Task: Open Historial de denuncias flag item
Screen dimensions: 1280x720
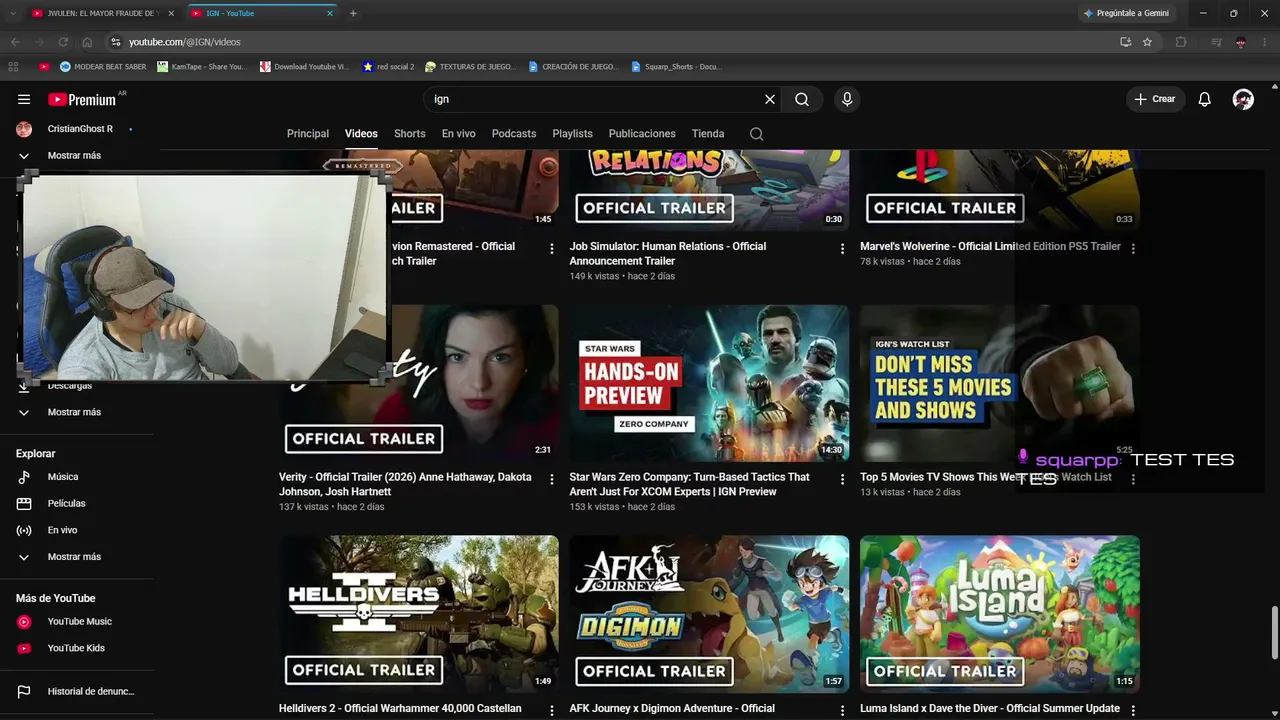Action: click(77, 691)
